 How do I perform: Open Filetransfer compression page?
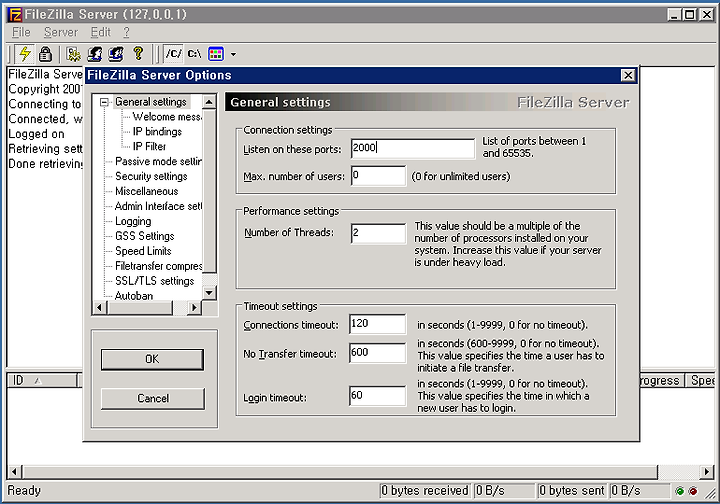(158, 266)
